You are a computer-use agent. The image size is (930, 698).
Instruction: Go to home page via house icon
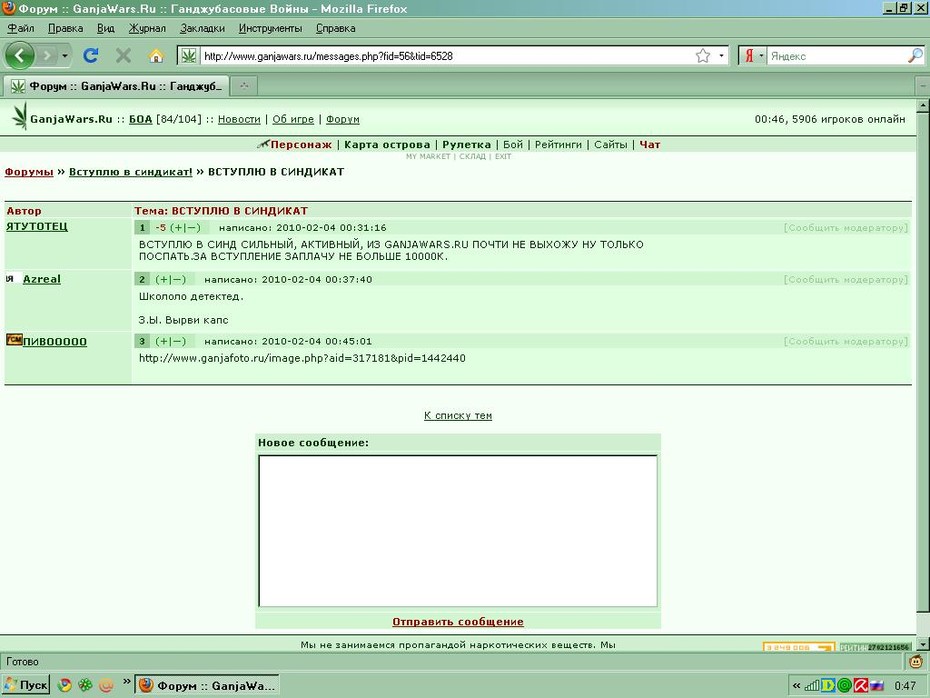156,56
